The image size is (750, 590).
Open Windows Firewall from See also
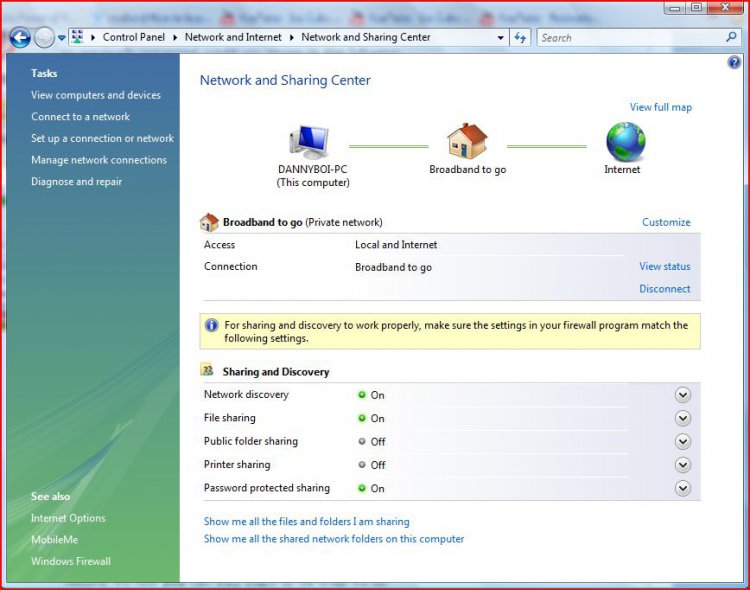[x=70, y=561]
